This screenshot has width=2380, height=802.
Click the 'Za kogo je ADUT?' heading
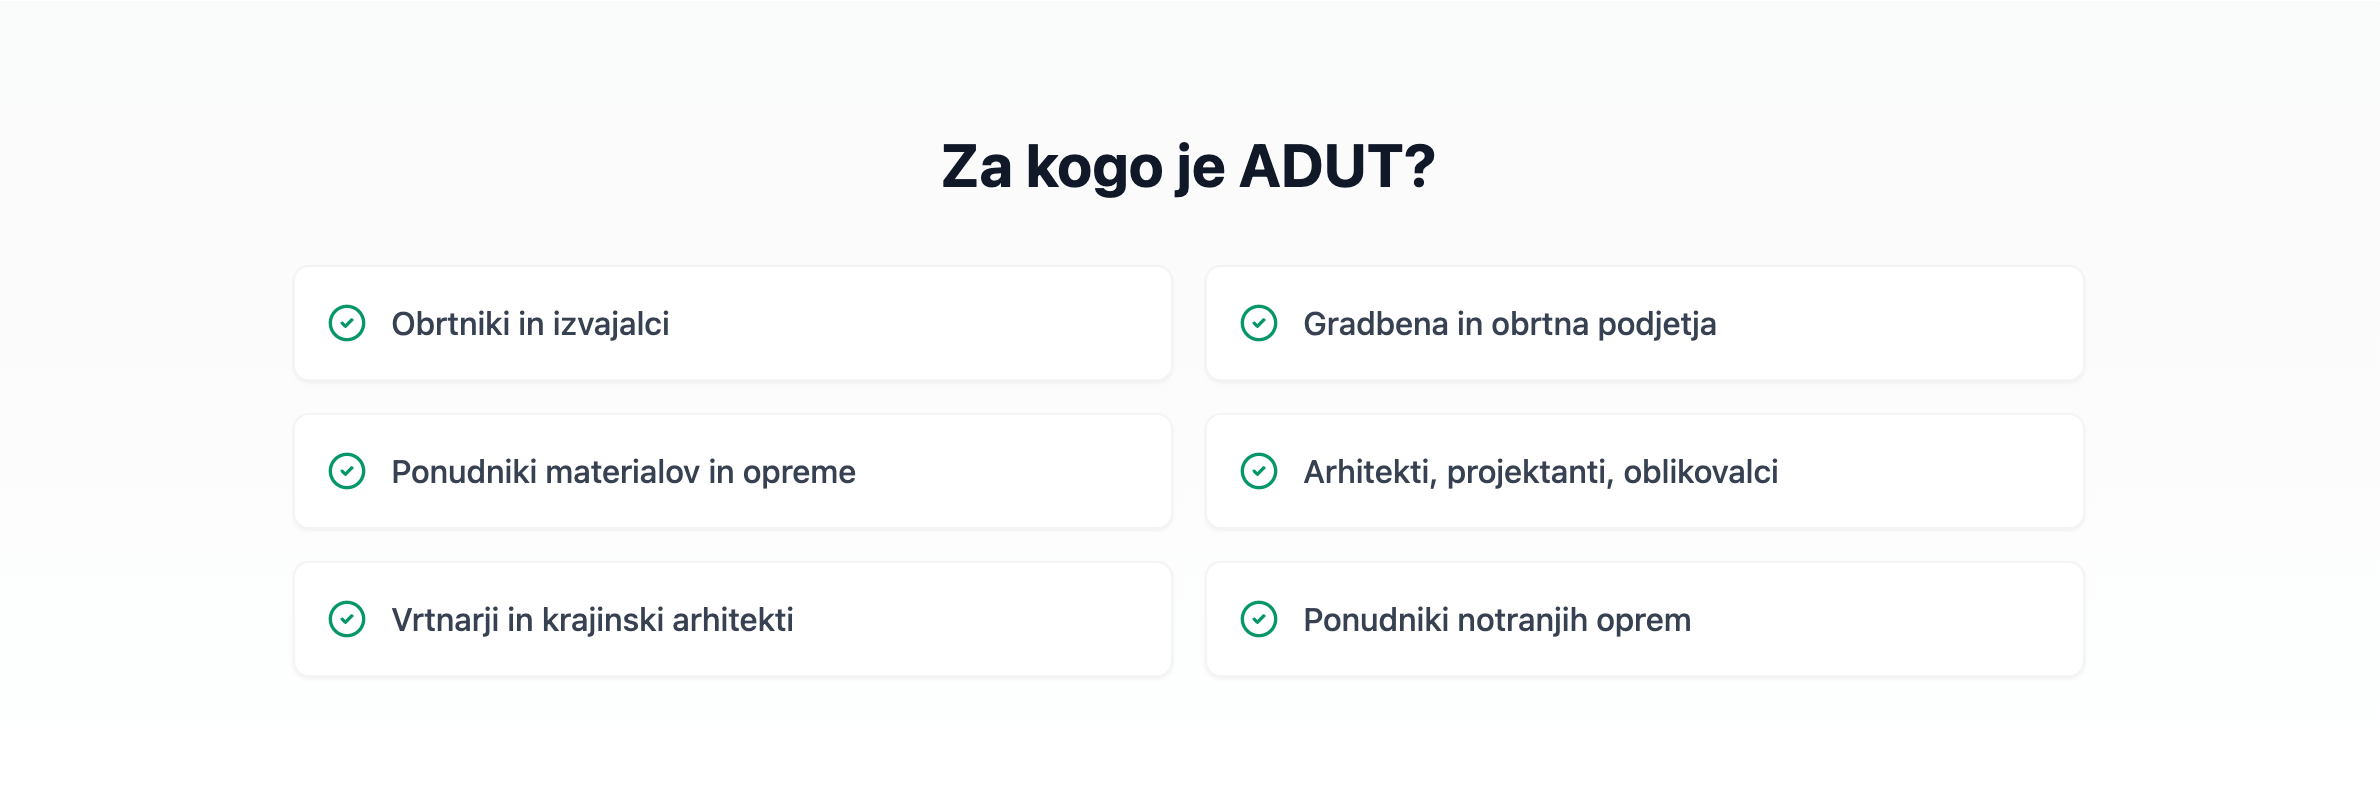coord(1188,166)
